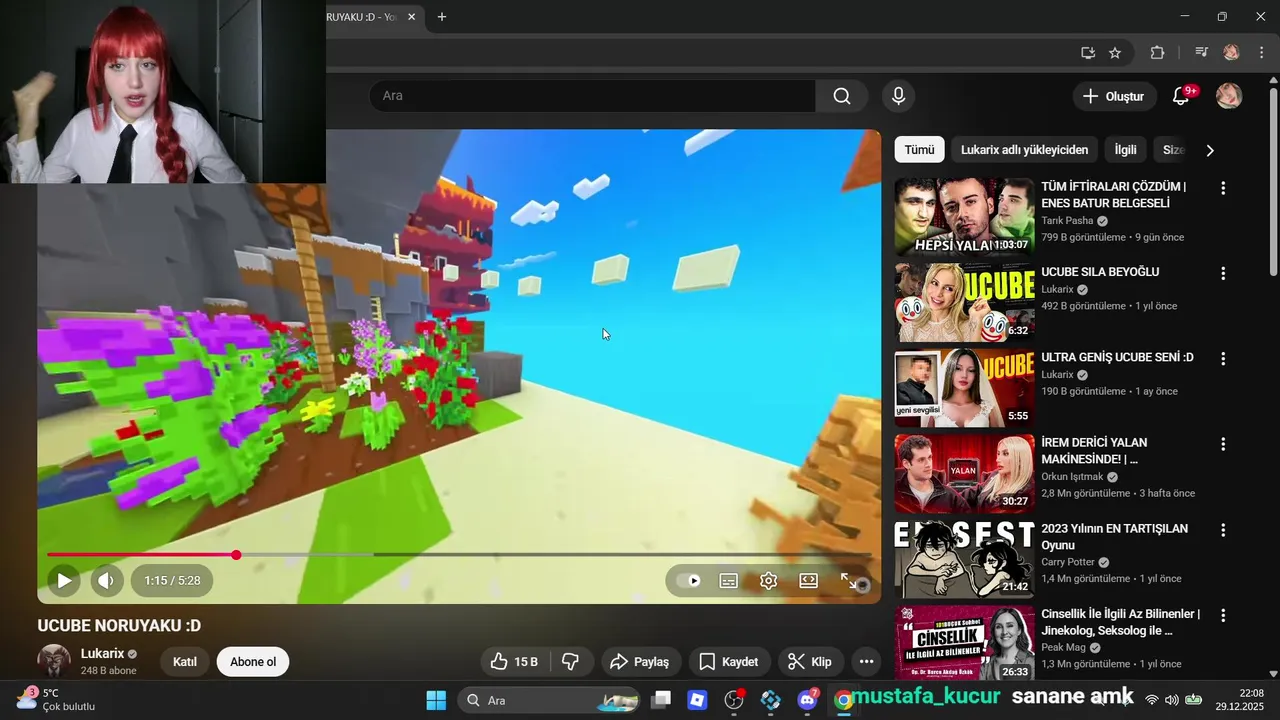Mute the video volume icon
The width and height of the screenshot is (1280, 720).
coord(106,580)
